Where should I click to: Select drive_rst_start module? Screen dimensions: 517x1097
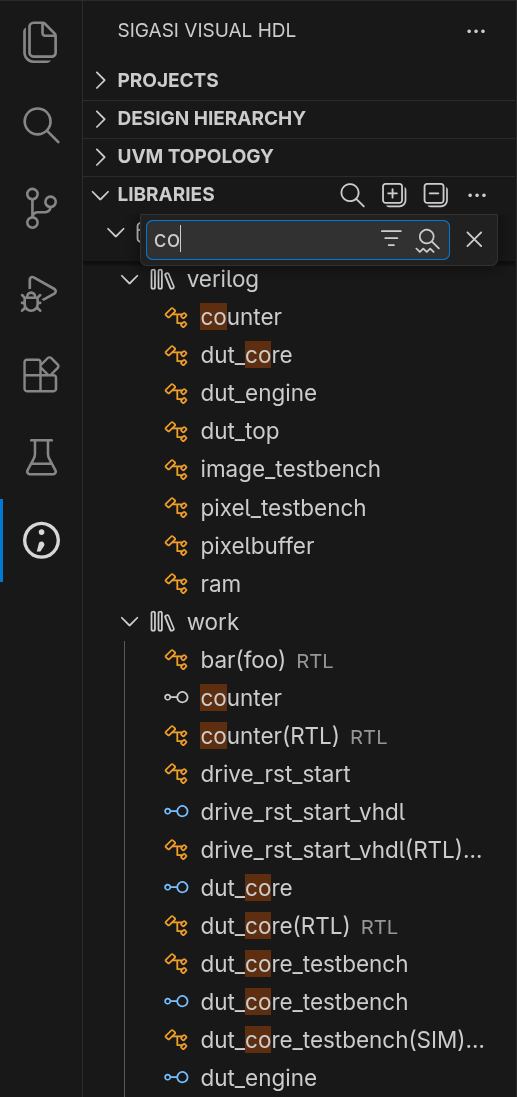coord(275,774)
